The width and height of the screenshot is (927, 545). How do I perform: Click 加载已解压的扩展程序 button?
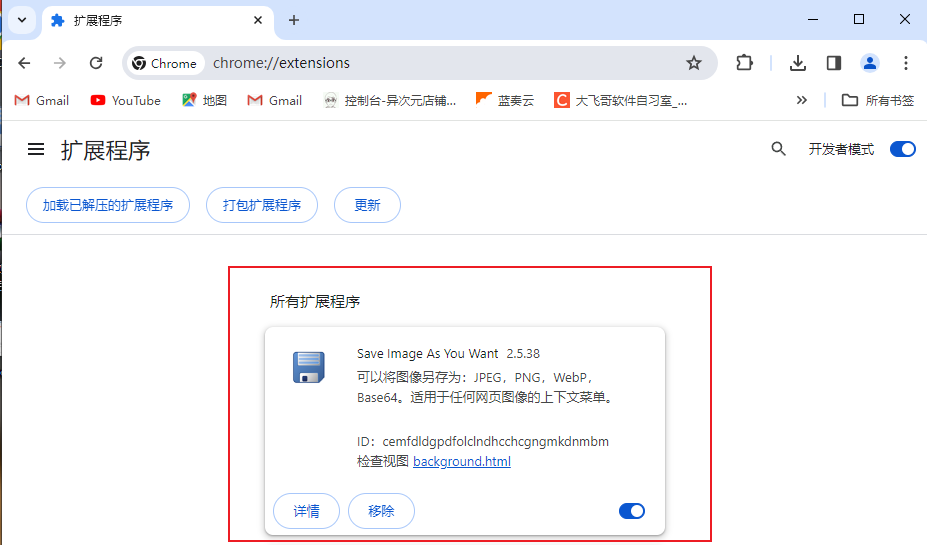(108, 205)
